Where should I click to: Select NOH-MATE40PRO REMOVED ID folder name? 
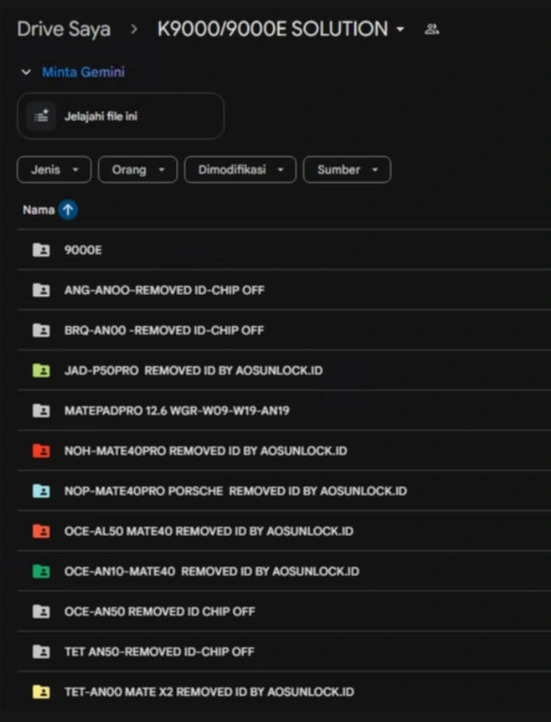pyautogui.click(x=206, y=450)
